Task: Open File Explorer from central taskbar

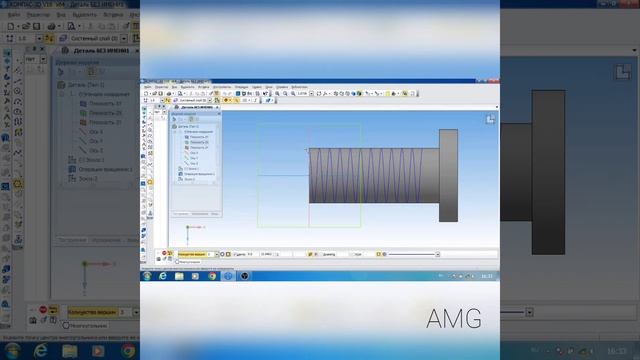Action: pos(179,276)
